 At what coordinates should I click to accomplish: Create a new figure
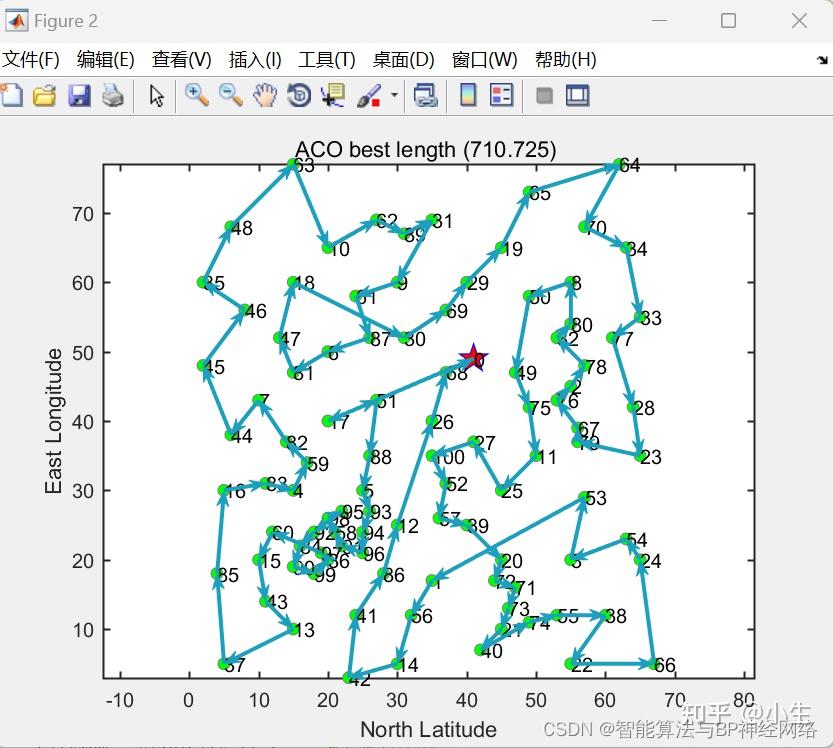click(13, 96)
